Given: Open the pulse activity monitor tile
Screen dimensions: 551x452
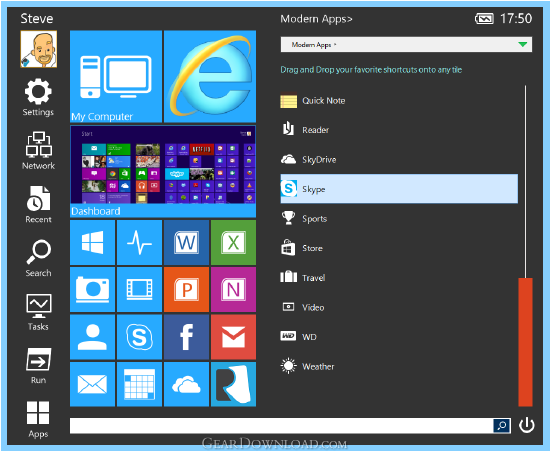Looking at the screenshot, I should (140, 243).
